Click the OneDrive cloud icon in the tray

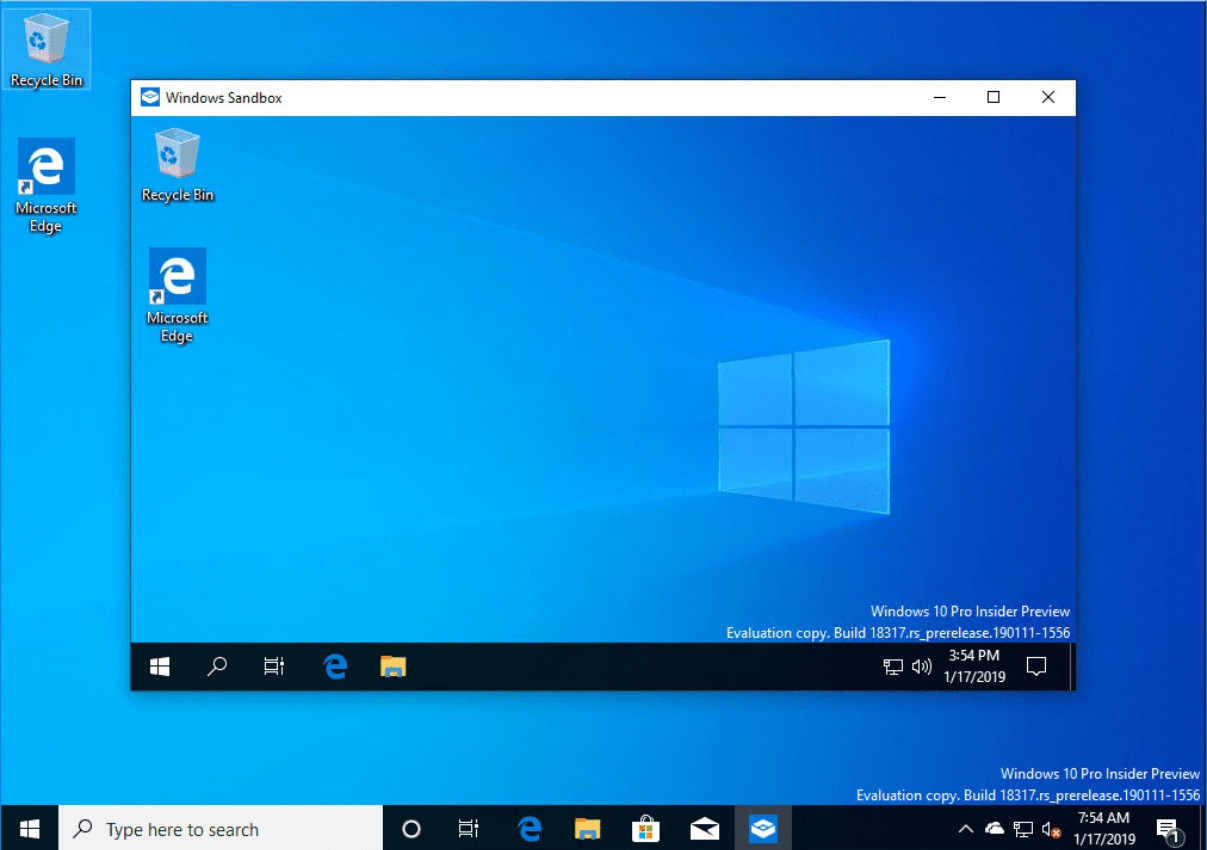point(995,828)
